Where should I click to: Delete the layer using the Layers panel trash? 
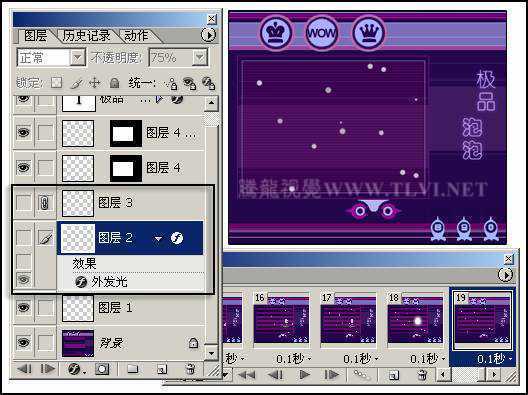(x=190, y=369)
